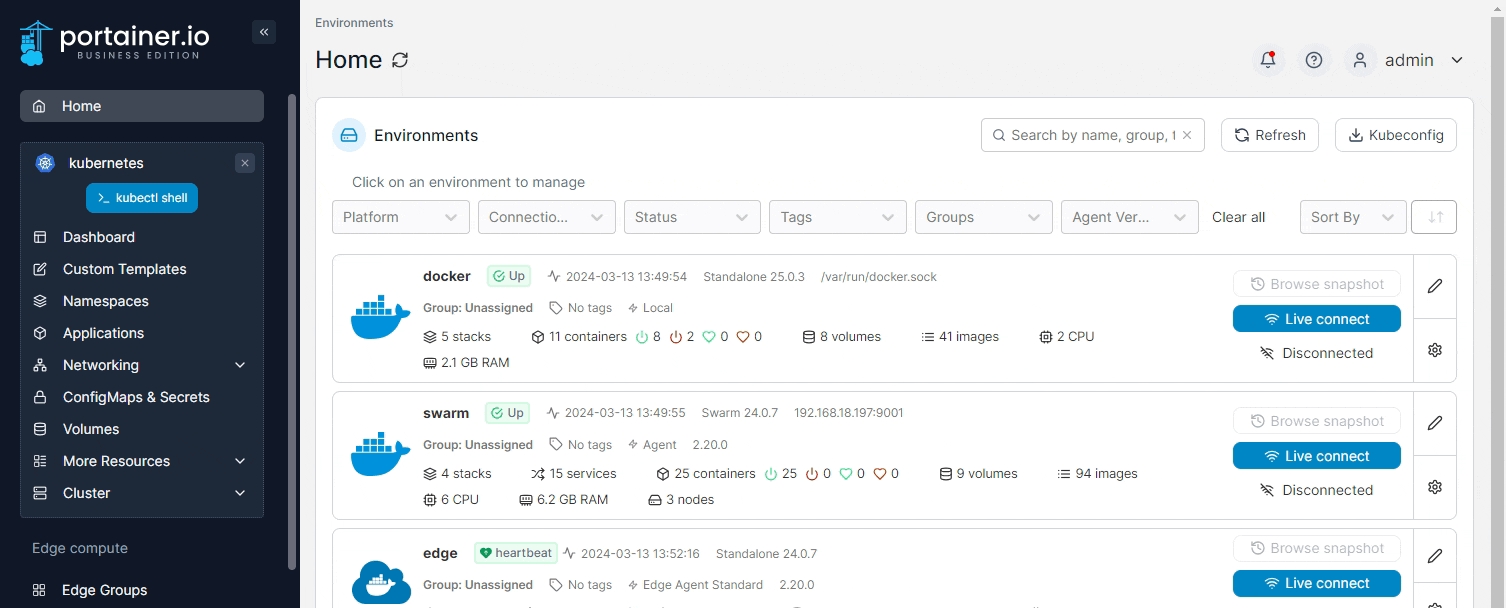This screenshot has height=608, width=1506.
Task: Clear the search field with X icon
Action: (1187, 135)
